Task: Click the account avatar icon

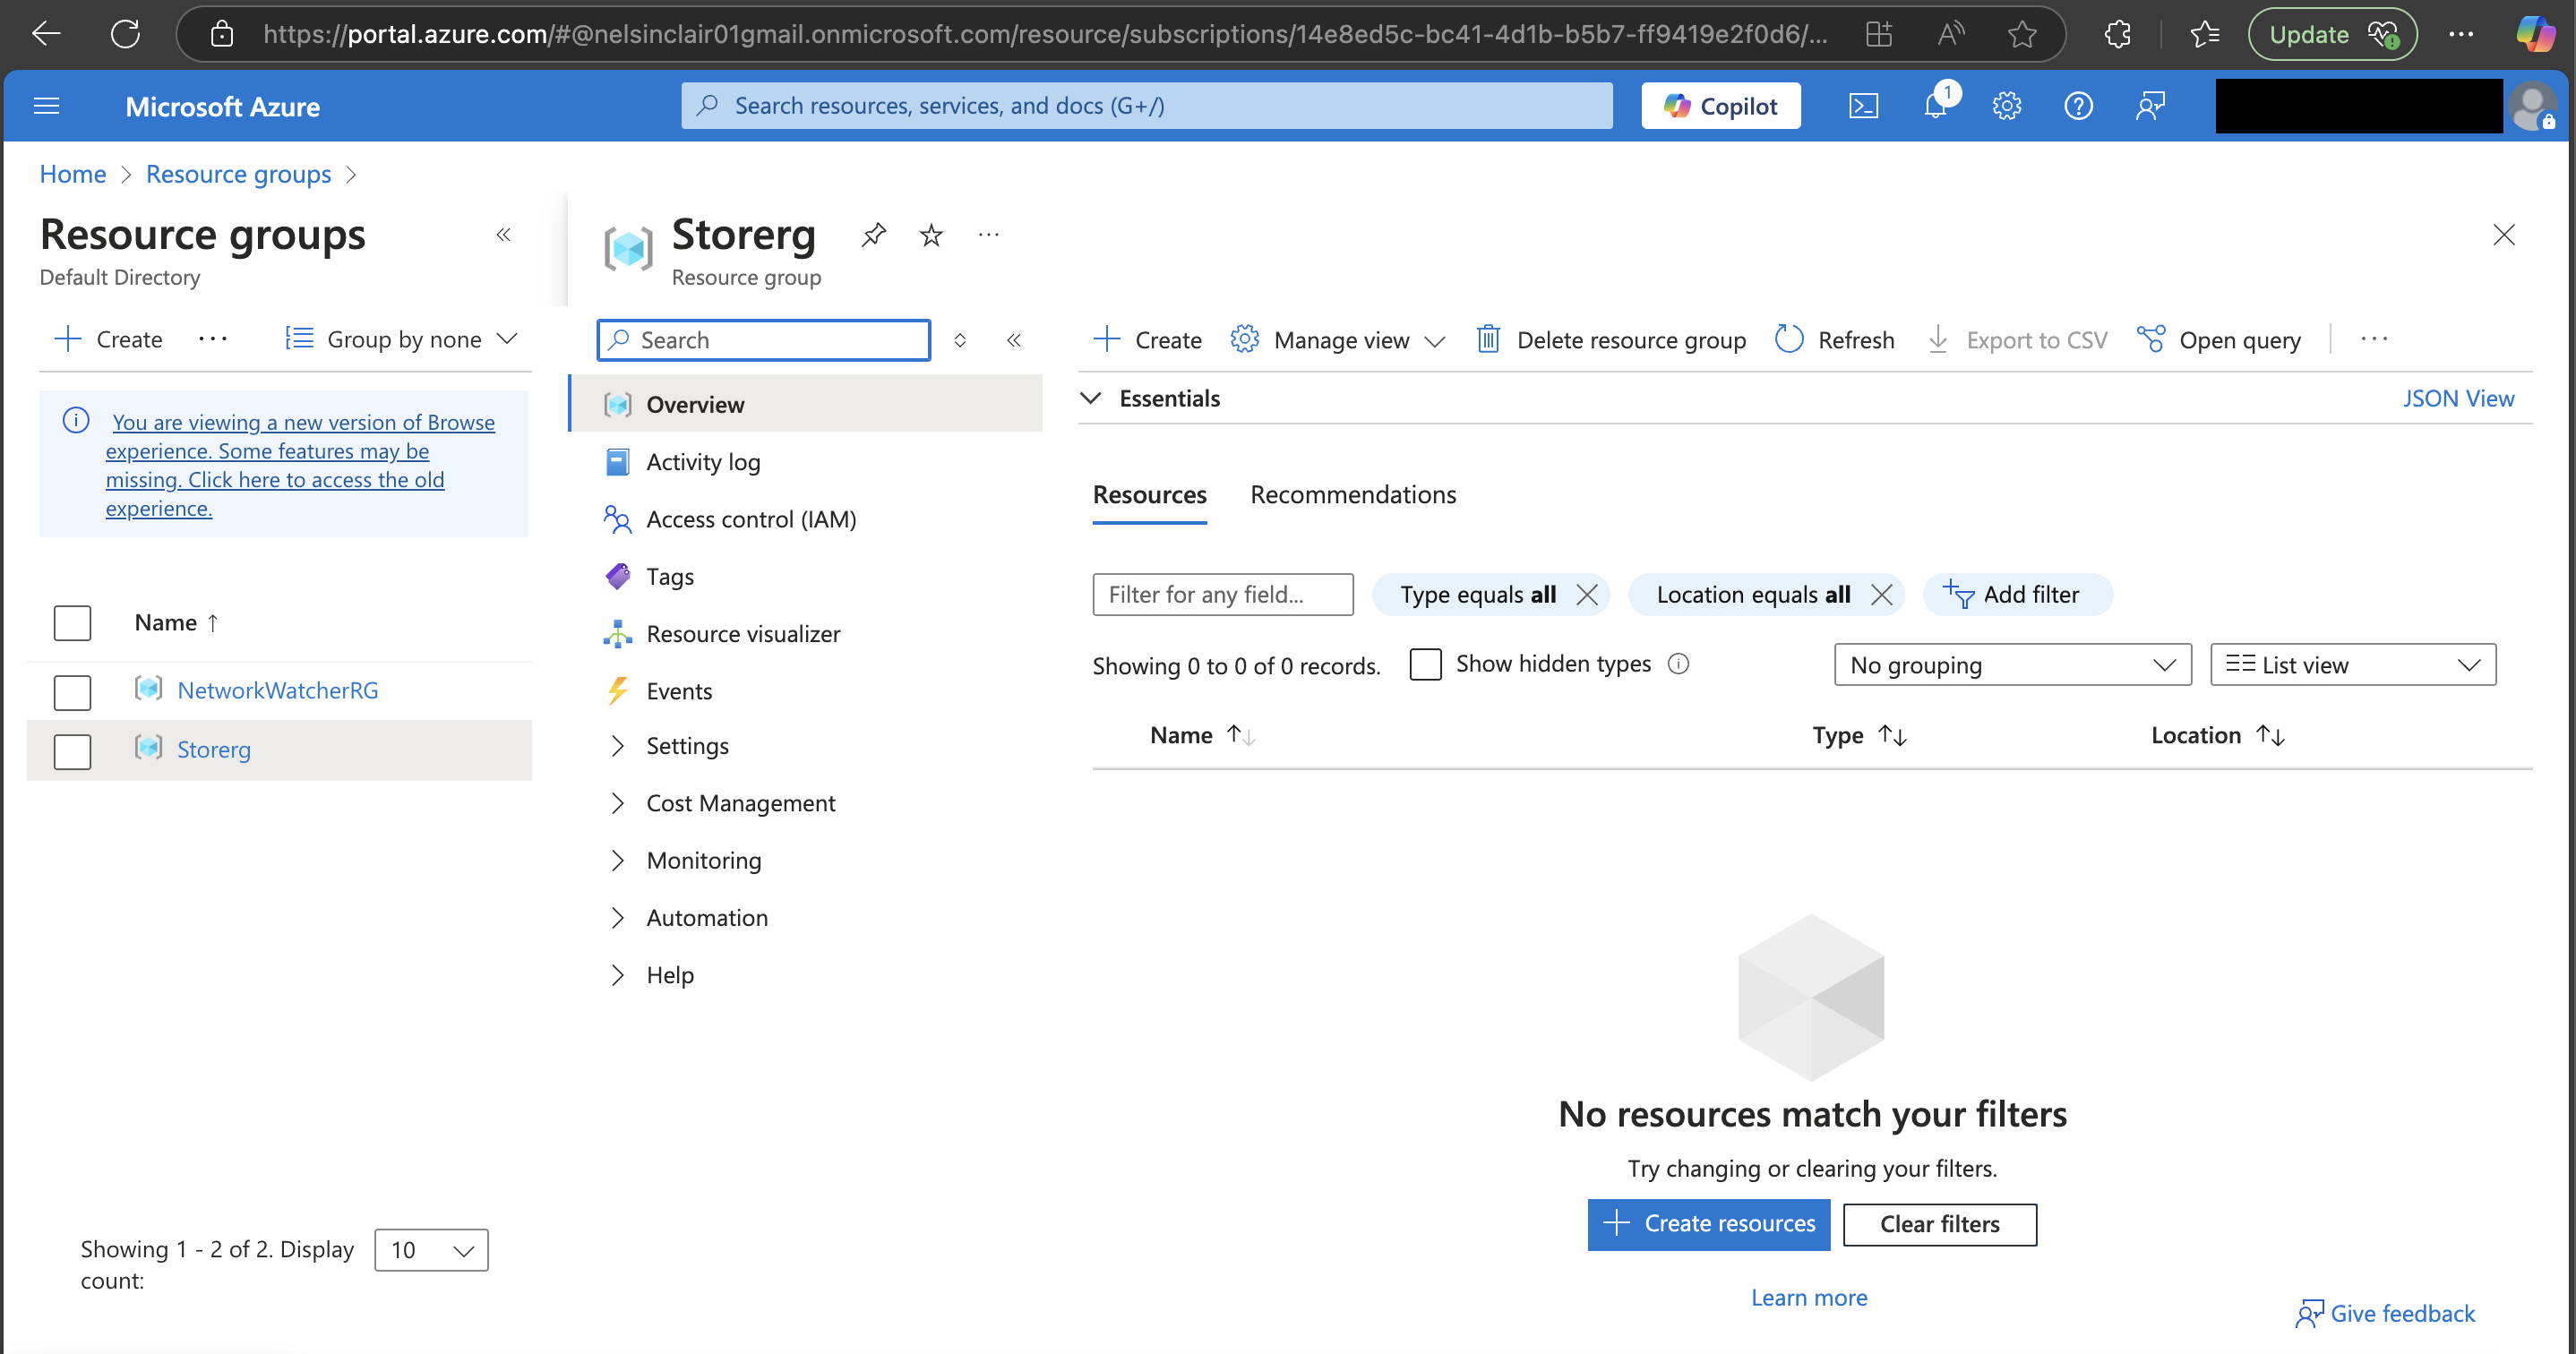Action: click(x=2533, y=106)
